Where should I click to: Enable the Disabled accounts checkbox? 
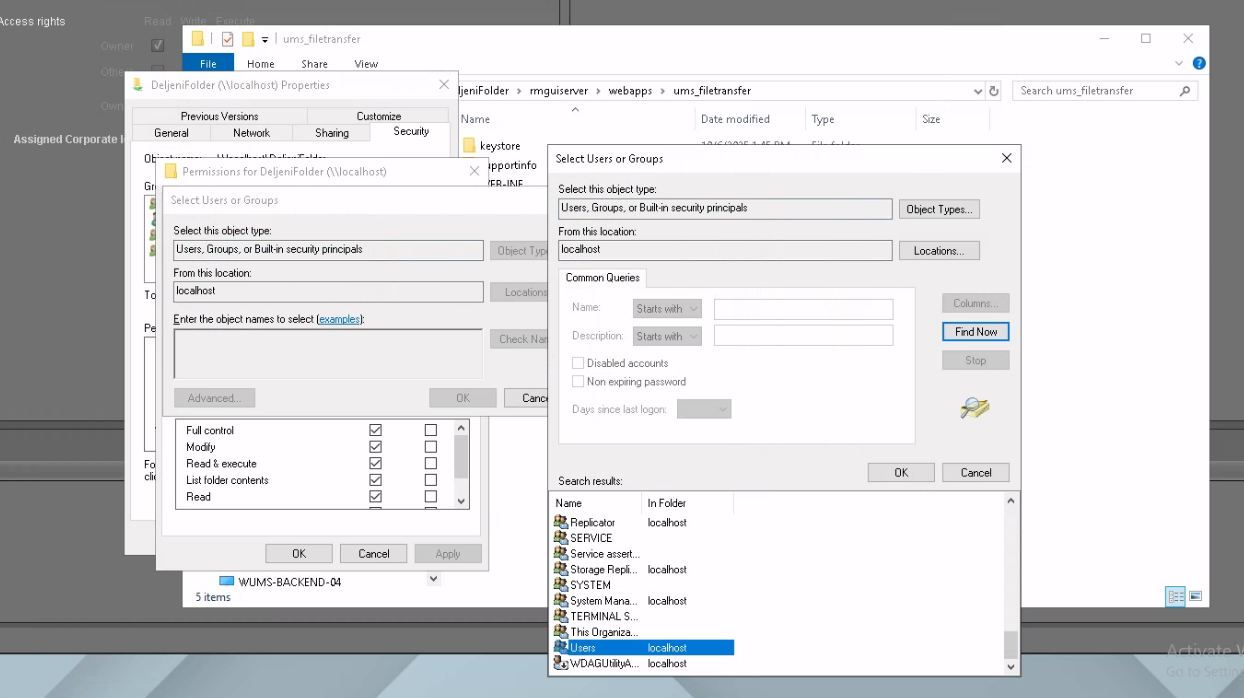tap(578, 363)
